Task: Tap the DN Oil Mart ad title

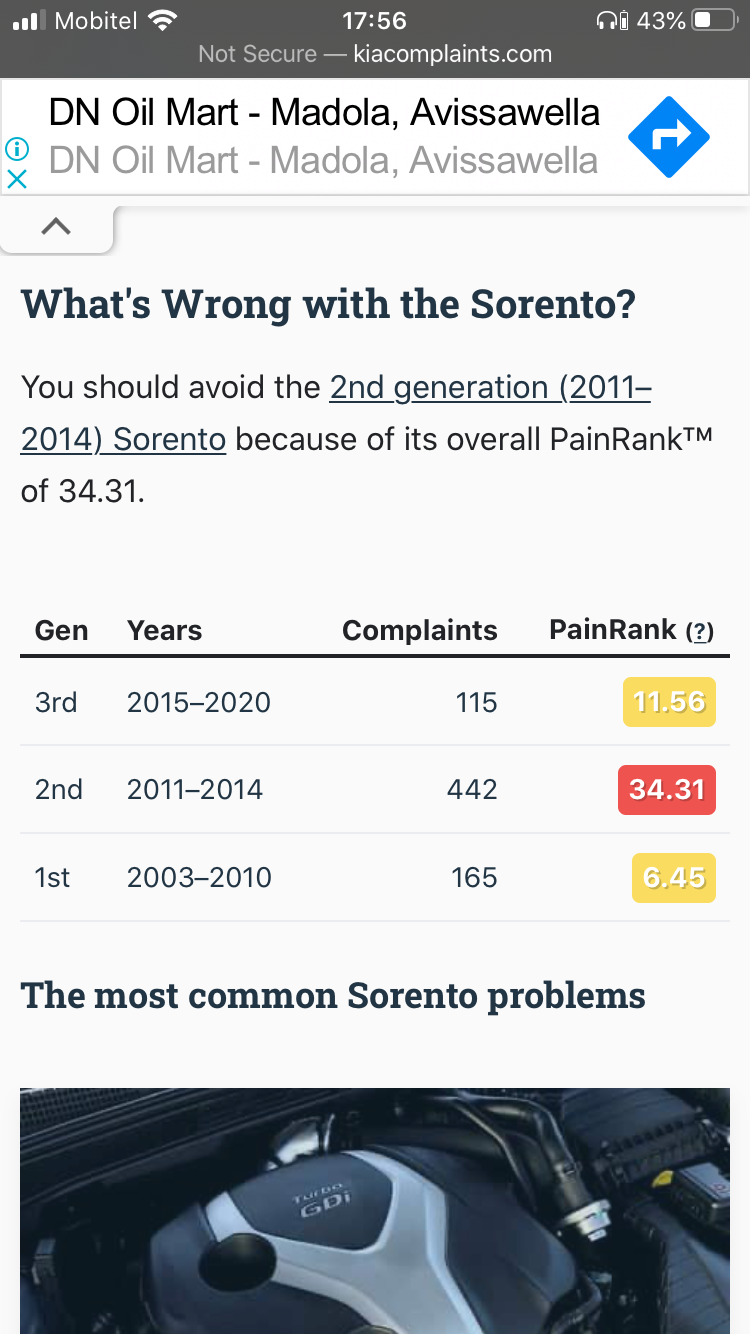Action: pos(324,112)
